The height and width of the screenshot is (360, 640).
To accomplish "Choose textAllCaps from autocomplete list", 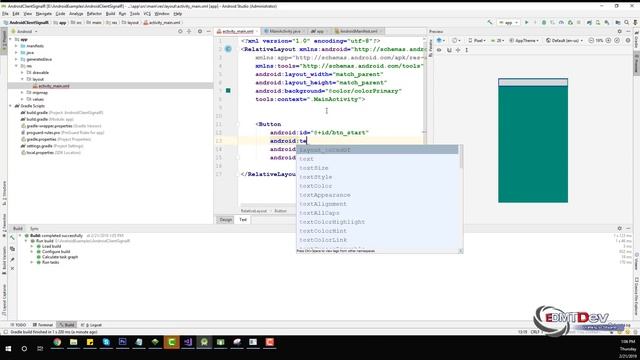I will tap(319, 213).
